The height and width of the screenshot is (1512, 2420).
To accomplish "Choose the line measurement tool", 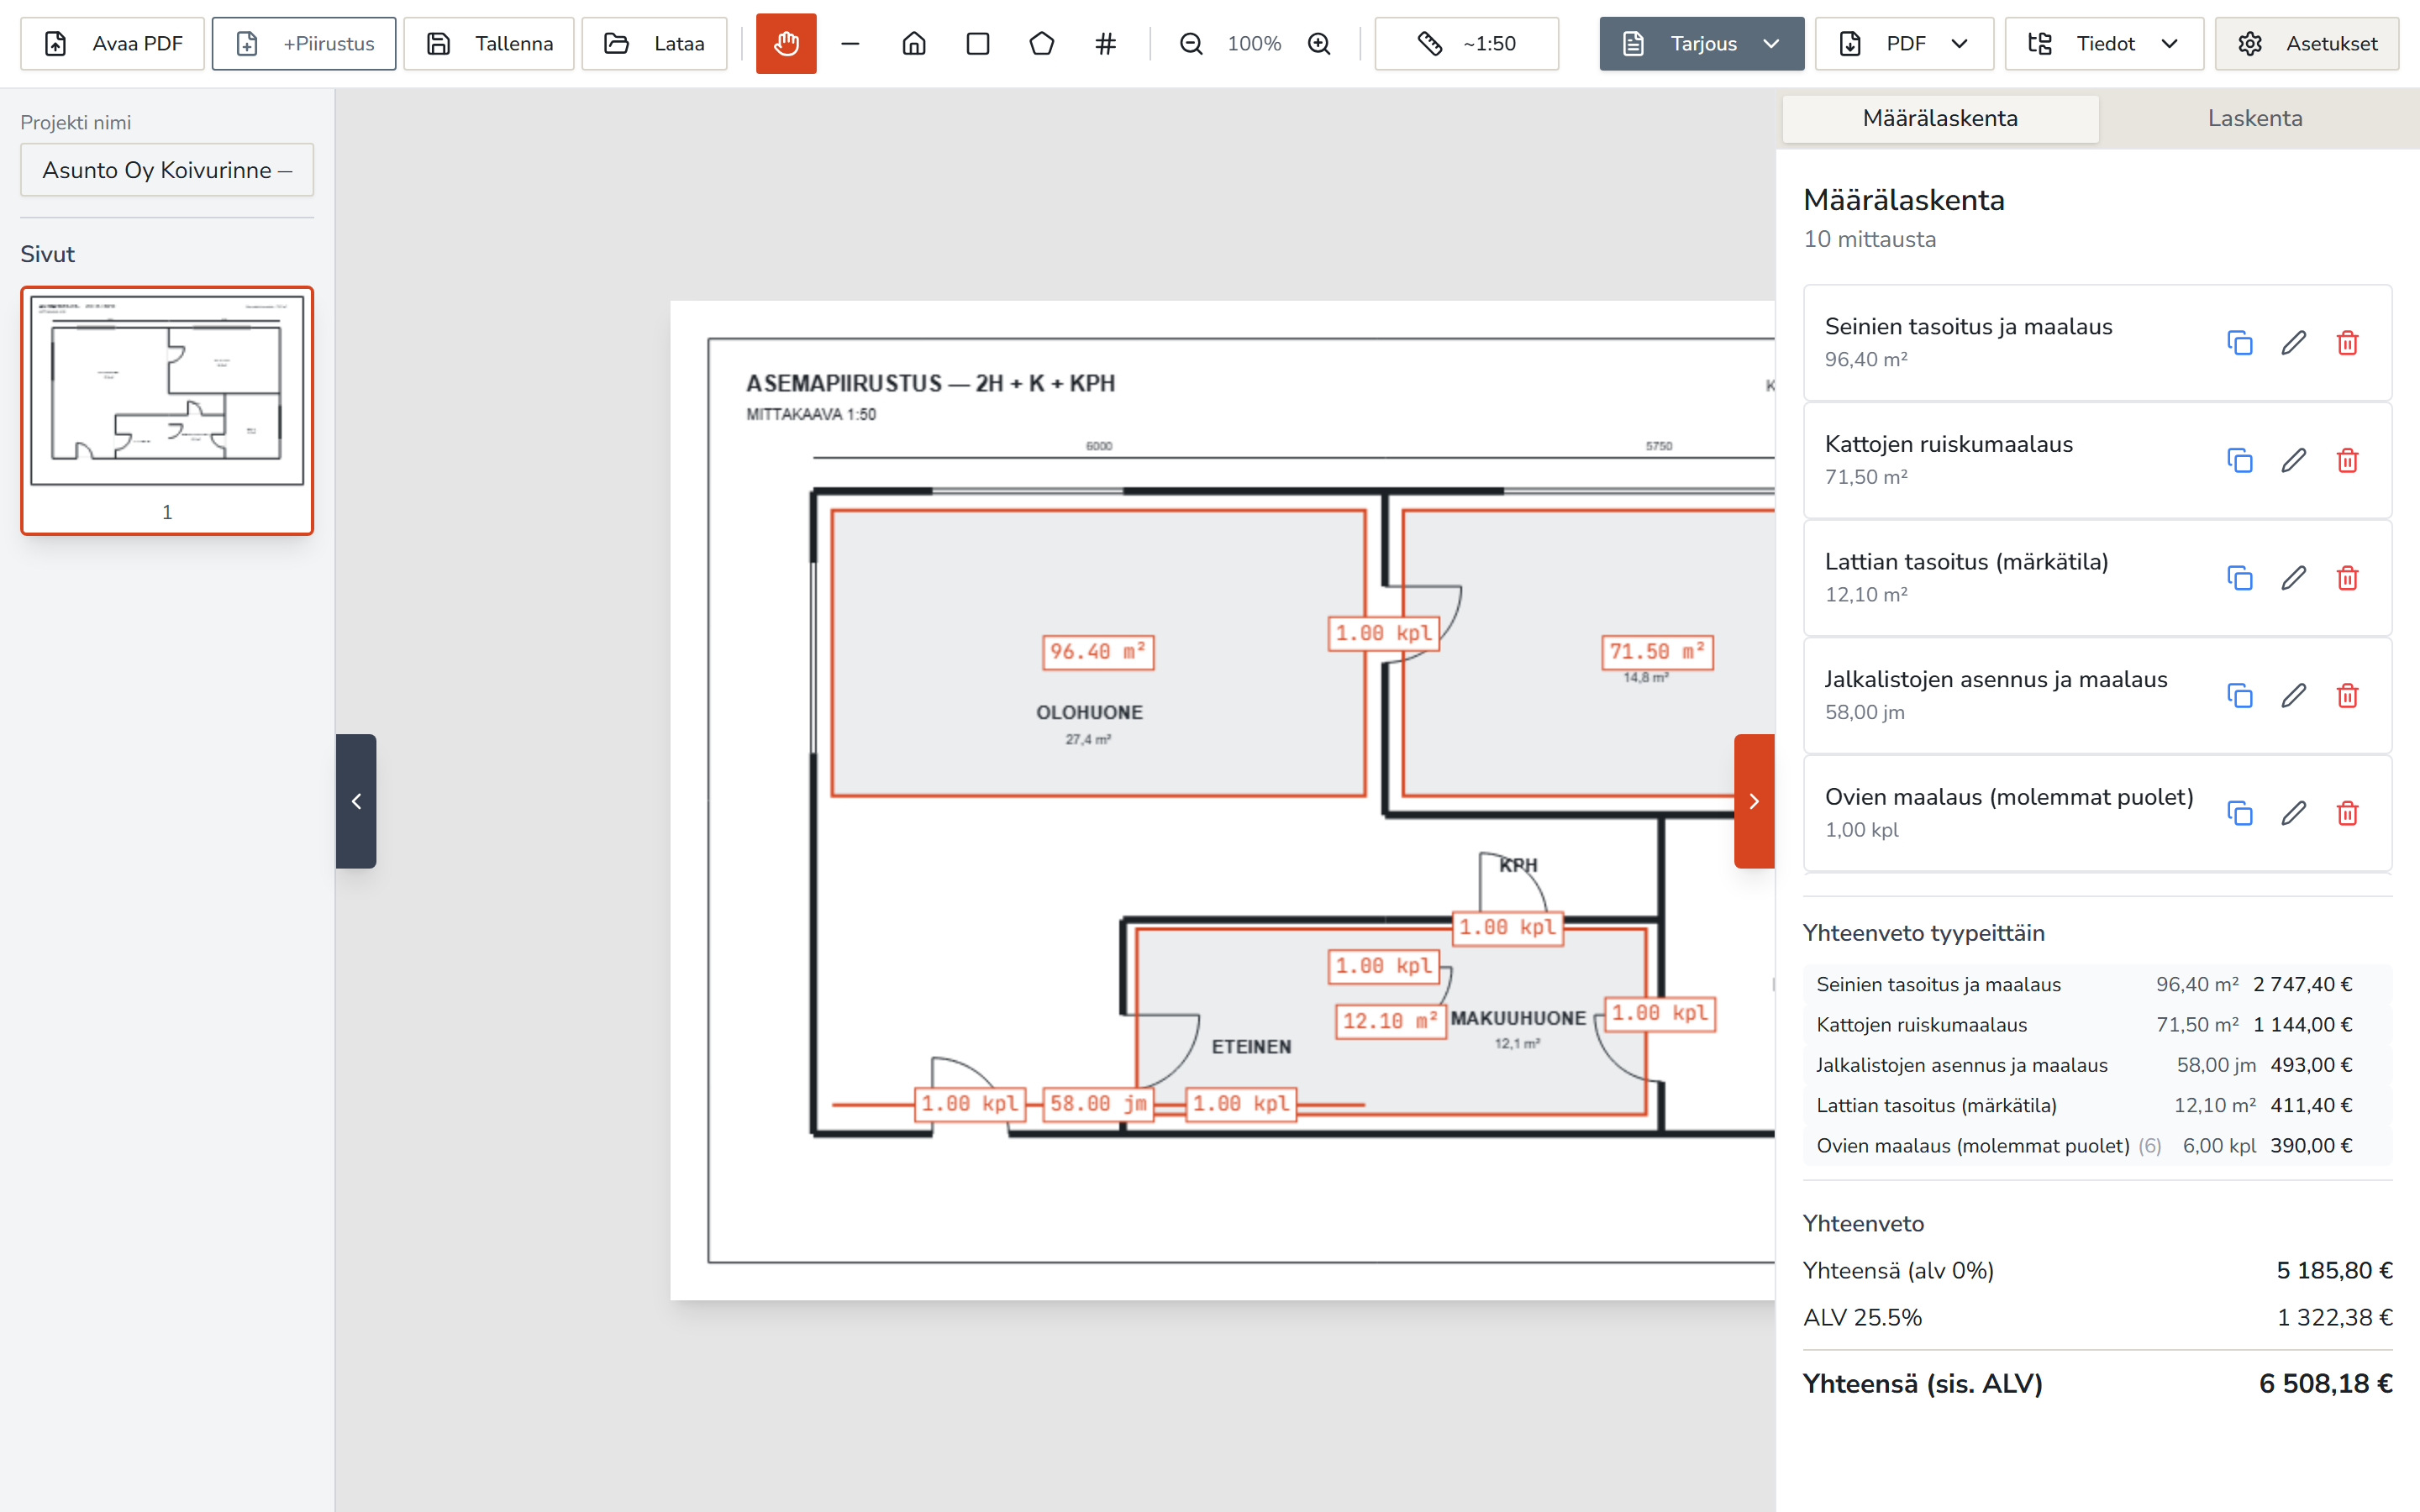I will click(x=850, y=43).
